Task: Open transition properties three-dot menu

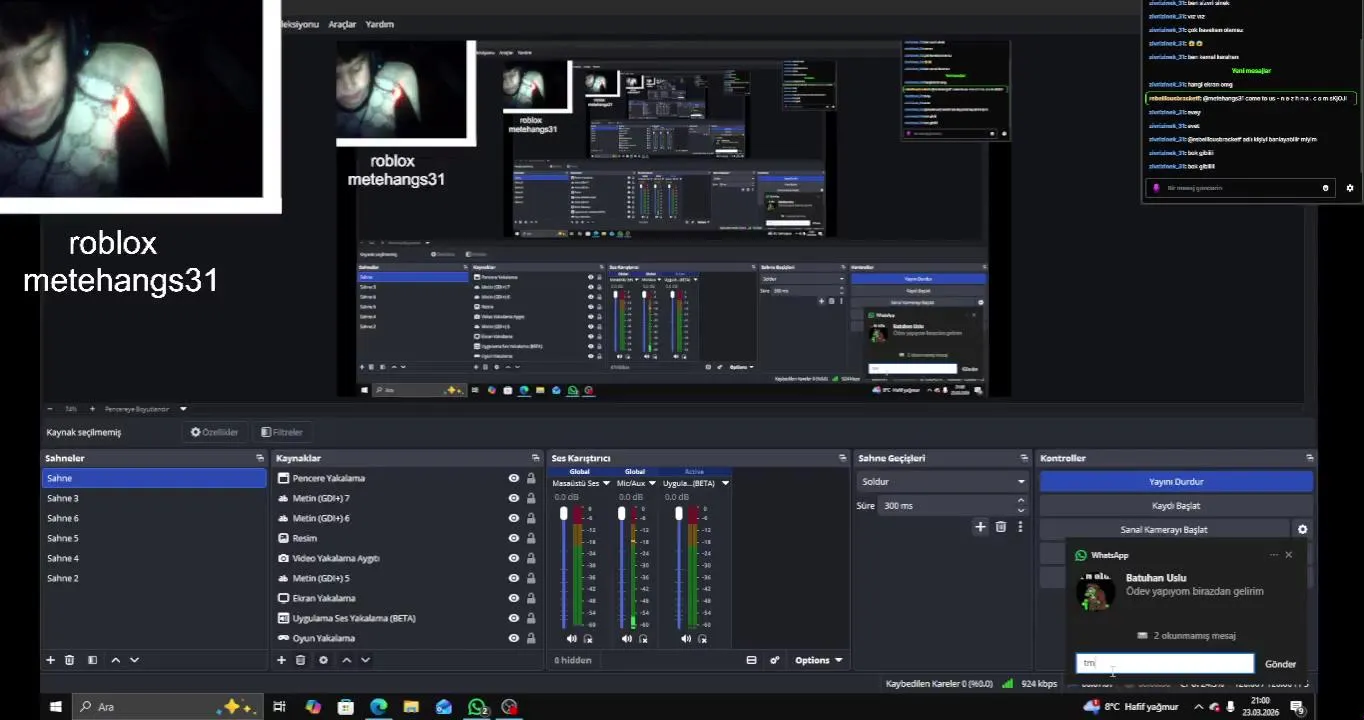Action: 1020,527
